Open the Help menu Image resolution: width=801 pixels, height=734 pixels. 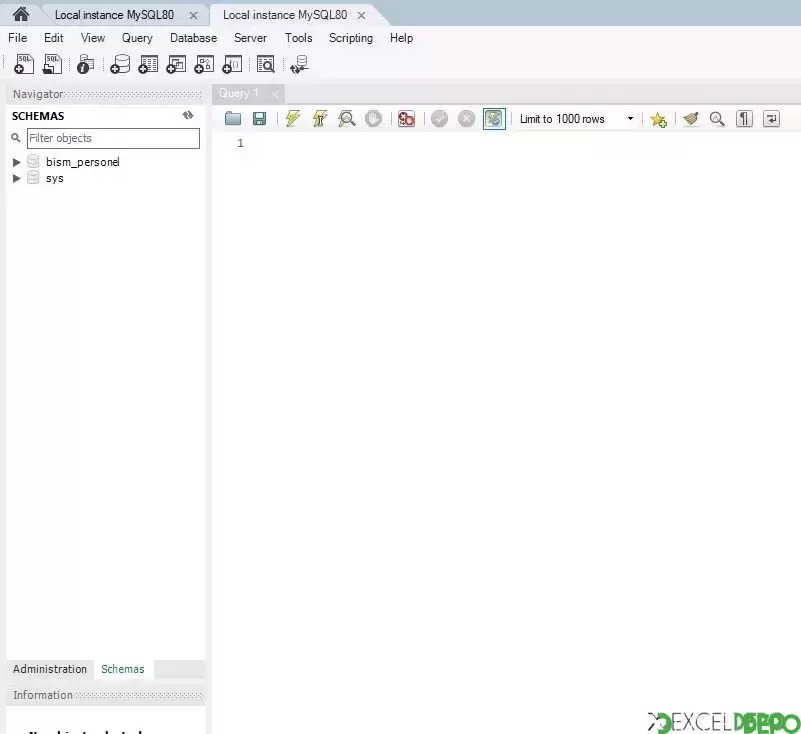(x=402, y=38)
